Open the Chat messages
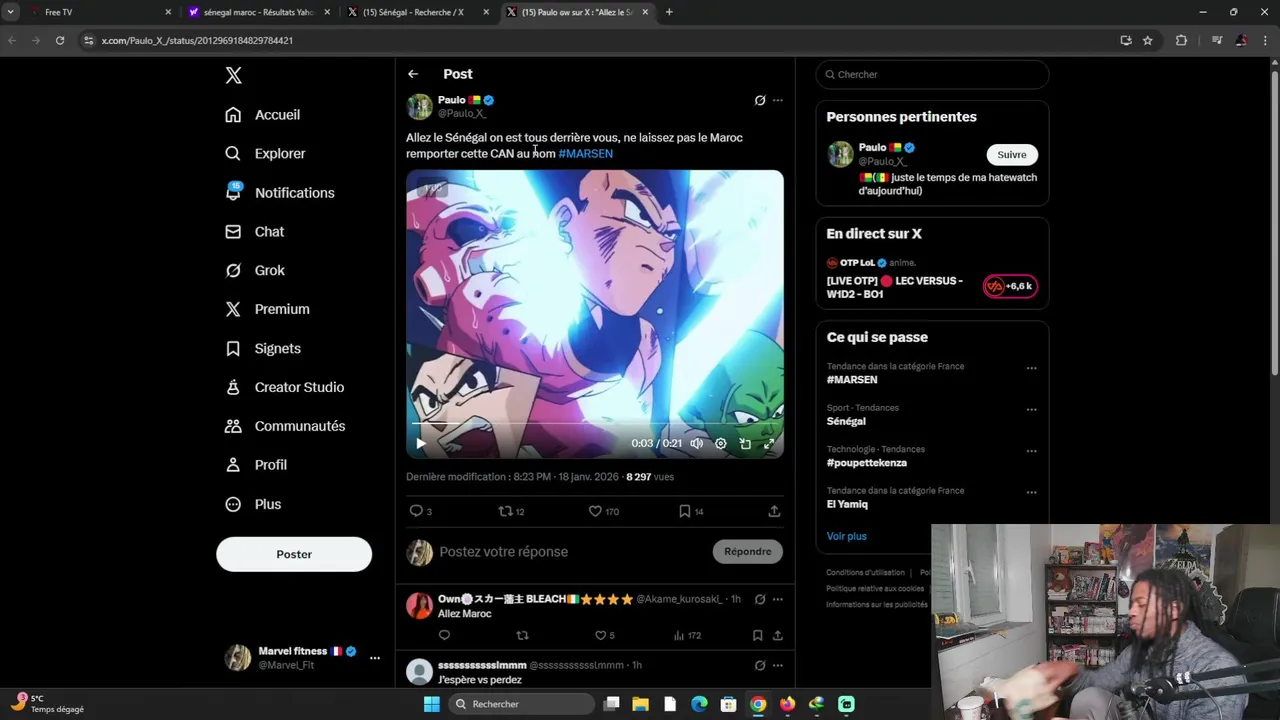Viewport: 1280px width, 720px height. click(255, 231)
